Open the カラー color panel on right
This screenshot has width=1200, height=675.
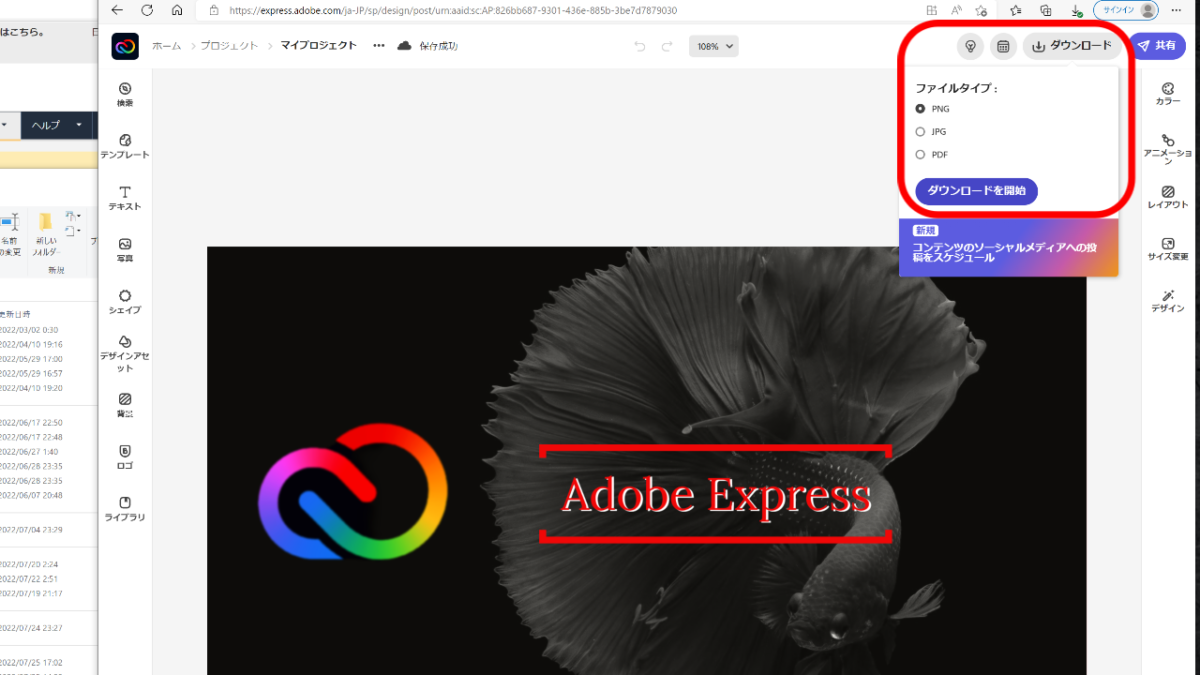(x=1168, y=94)
